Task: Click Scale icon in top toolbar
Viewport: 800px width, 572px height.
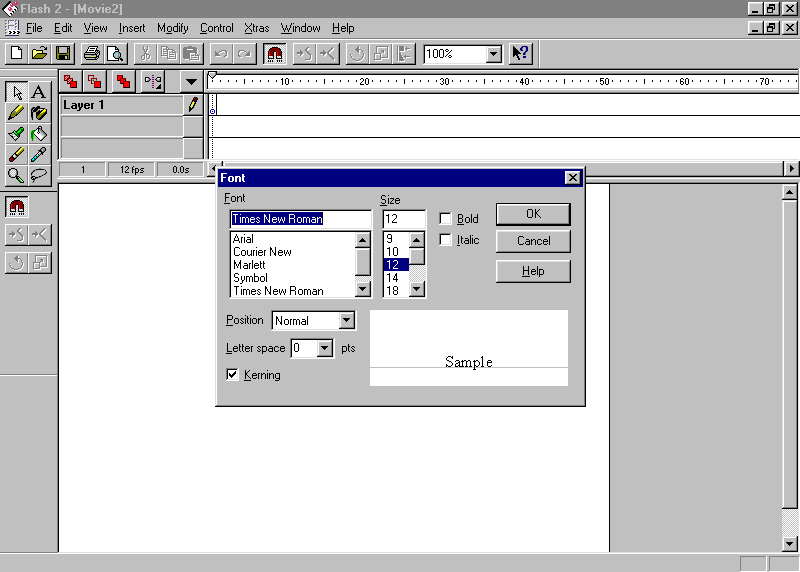Action: [x=381, y=54]
